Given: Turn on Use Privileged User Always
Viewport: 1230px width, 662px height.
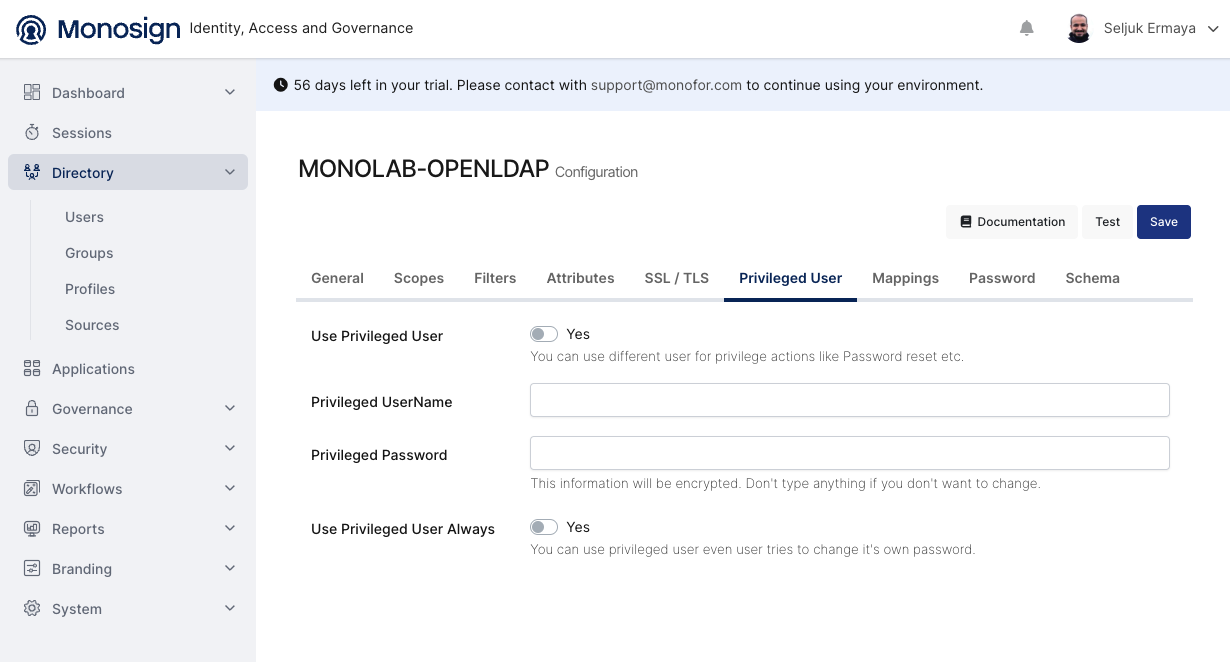Looking at the screenshot, I should tap(544, 527).
